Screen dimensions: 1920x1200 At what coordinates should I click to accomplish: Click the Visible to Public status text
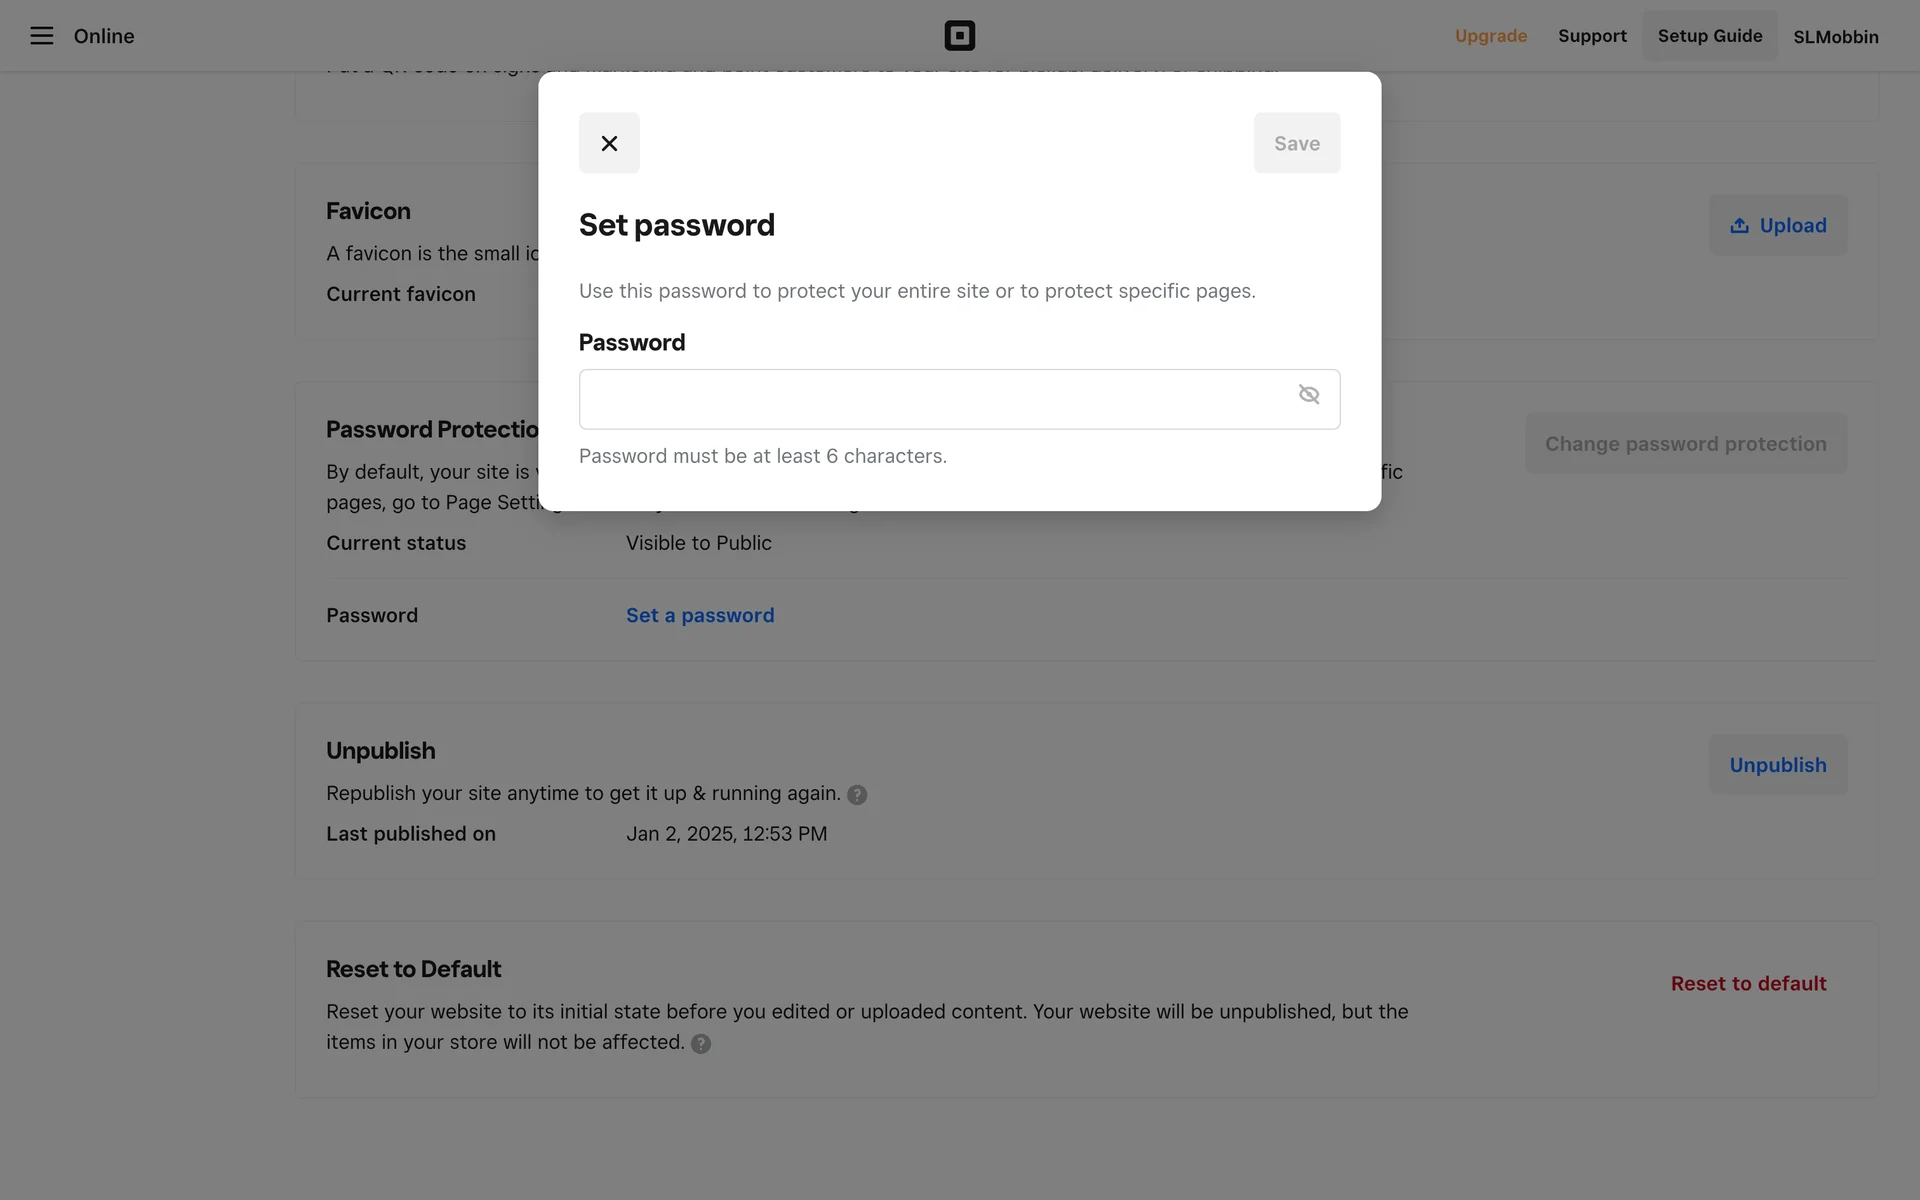click(698, 543)
